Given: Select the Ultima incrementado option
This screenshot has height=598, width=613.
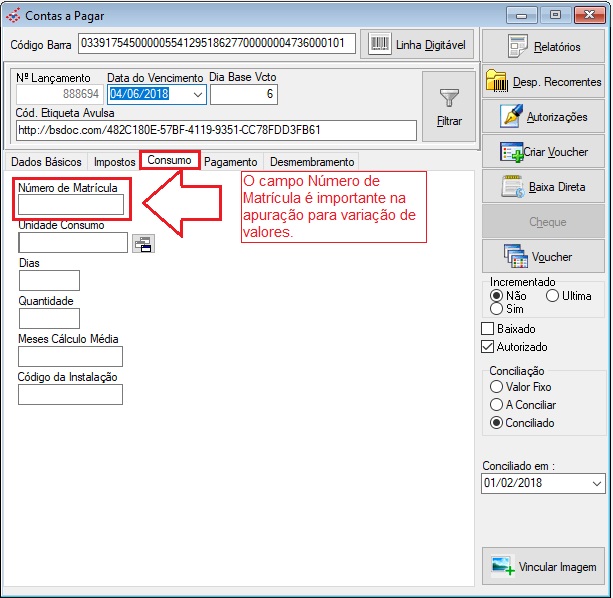Looking at the screenshot, I should tap(552, 296).
